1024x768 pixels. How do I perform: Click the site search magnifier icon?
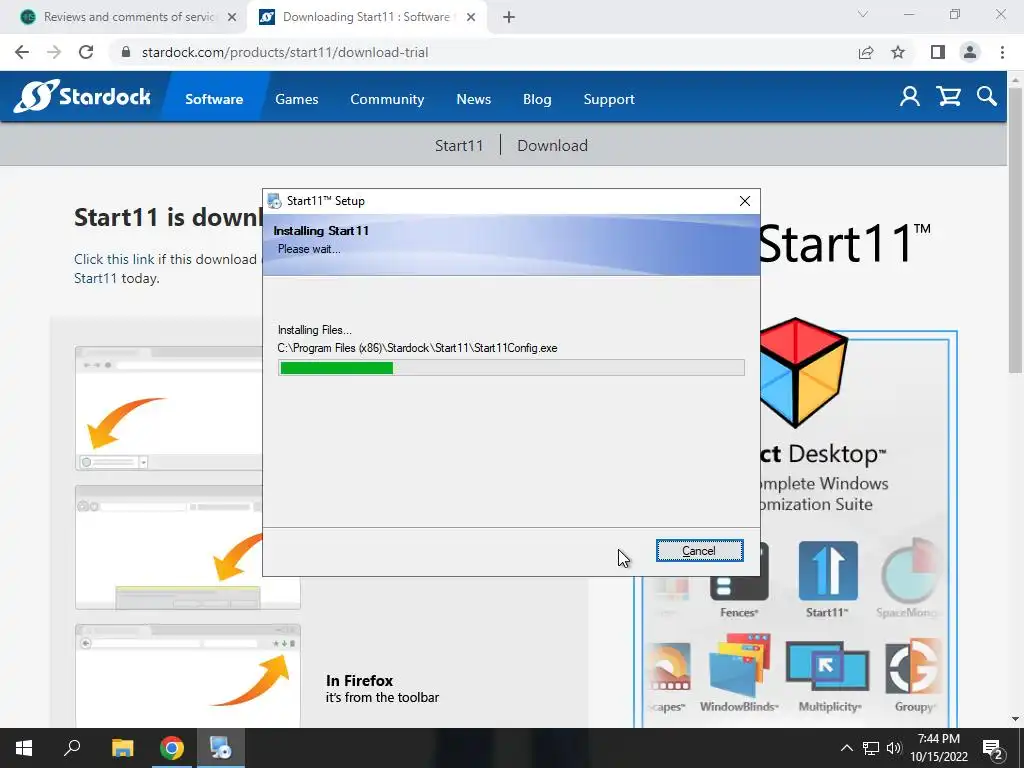click(x=987, y=97)
